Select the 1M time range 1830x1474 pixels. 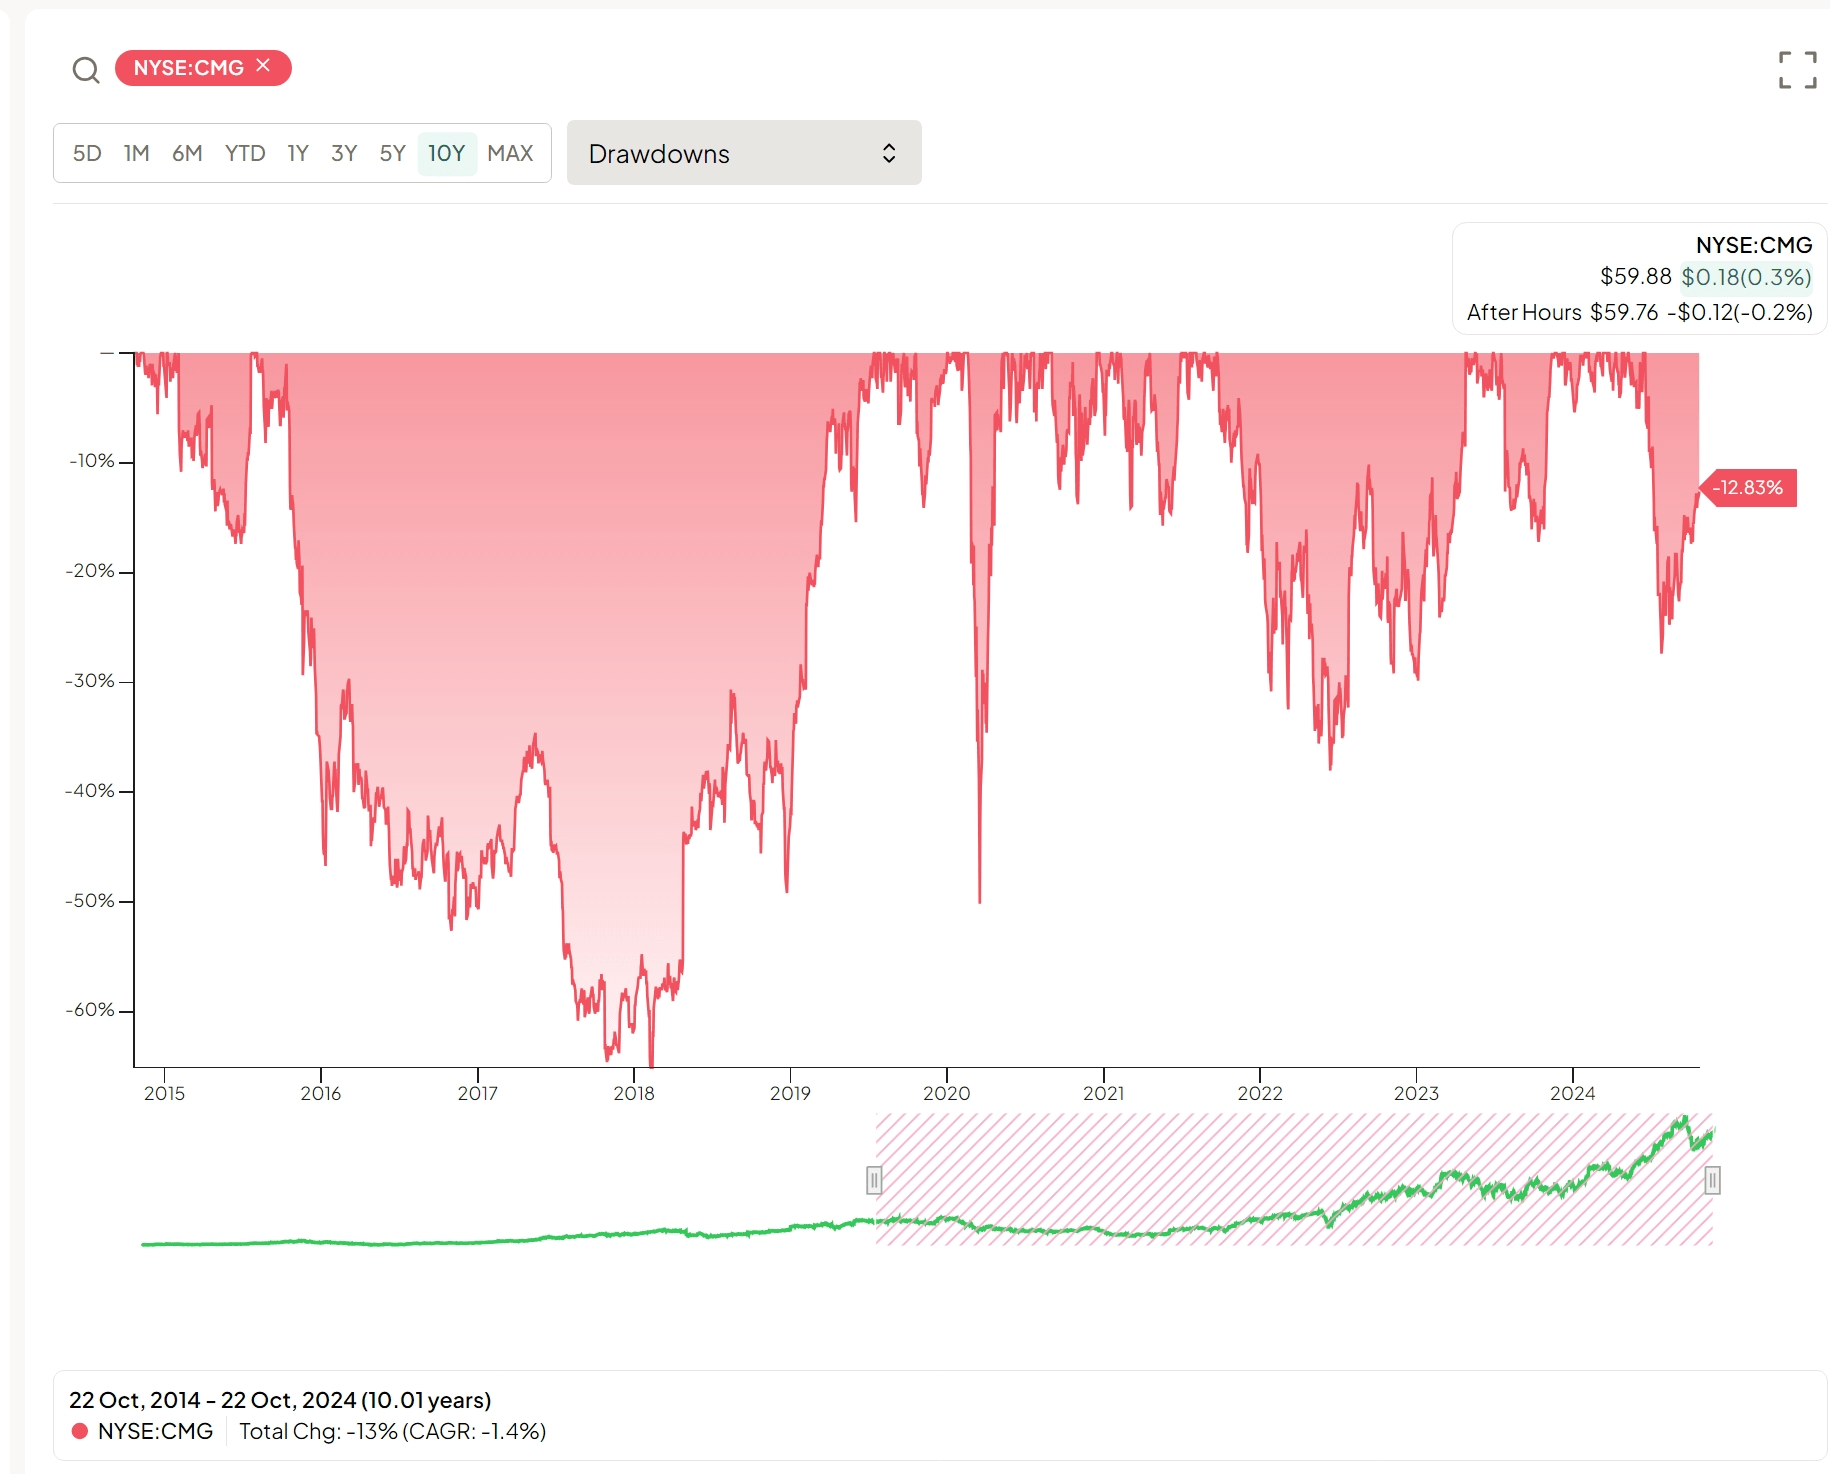[x=137, y=153]
